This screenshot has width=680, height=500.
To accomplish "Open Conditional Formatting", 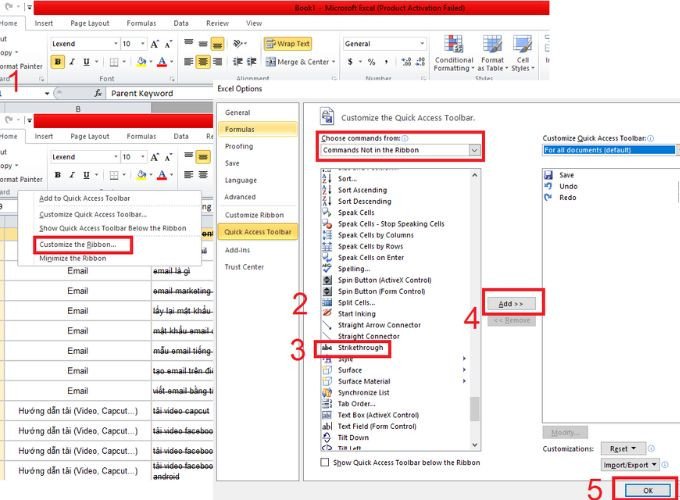I will click(454, 53).
